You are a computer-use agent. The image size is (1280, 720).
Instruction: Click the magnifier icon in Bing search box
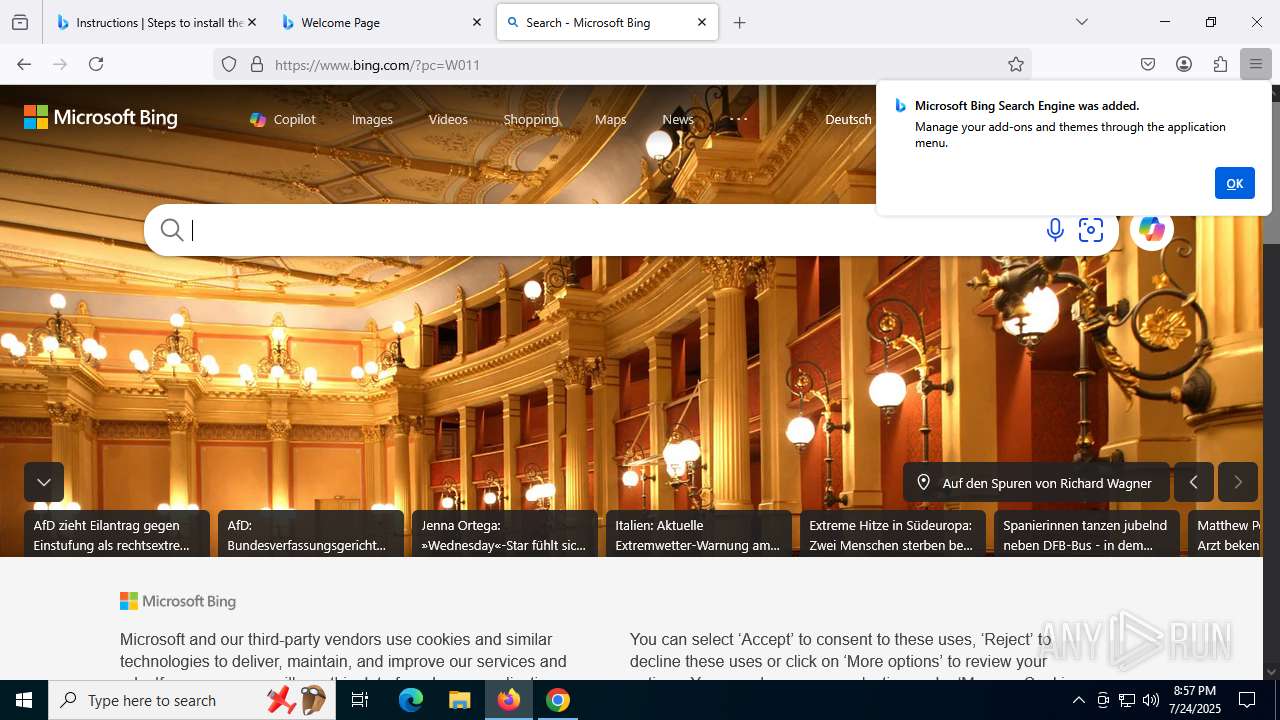(172, 230)
